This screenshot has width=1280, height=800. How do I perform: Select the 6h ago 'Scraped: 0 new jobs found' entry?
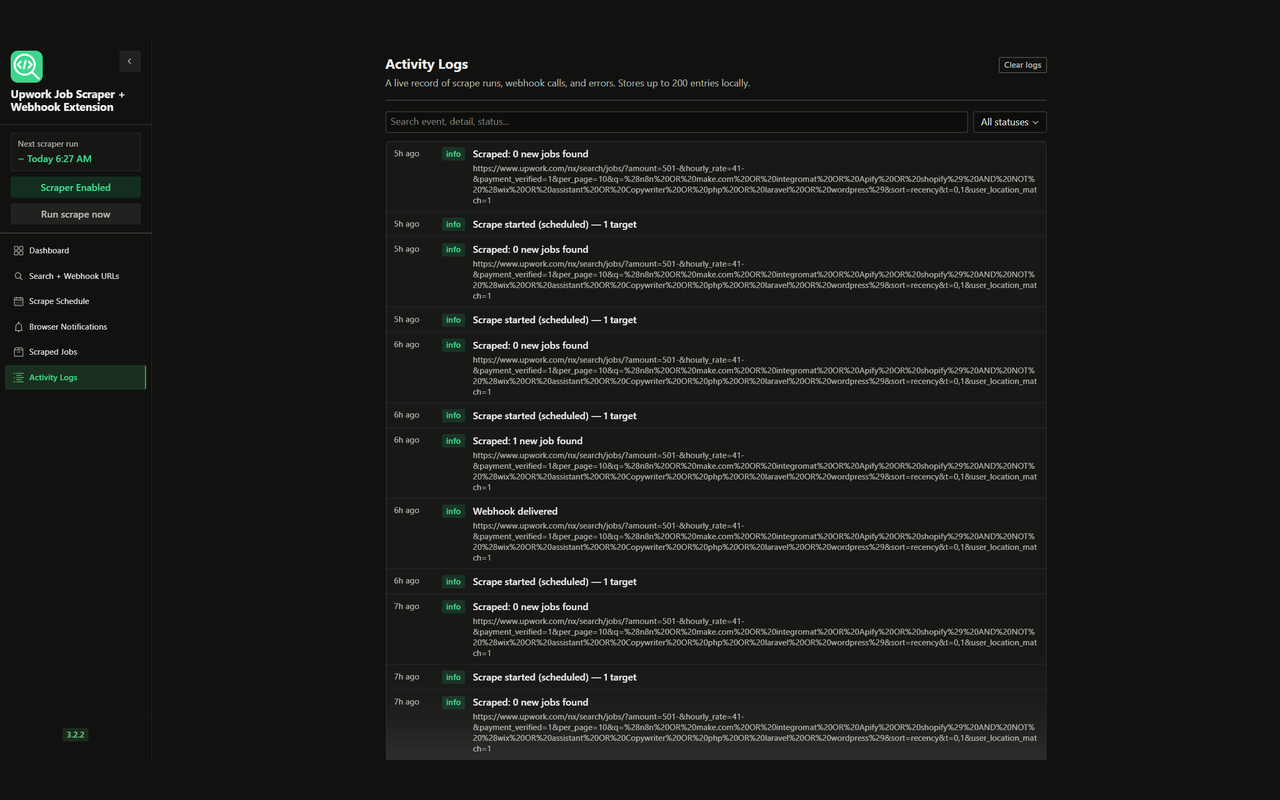point(716,368)
